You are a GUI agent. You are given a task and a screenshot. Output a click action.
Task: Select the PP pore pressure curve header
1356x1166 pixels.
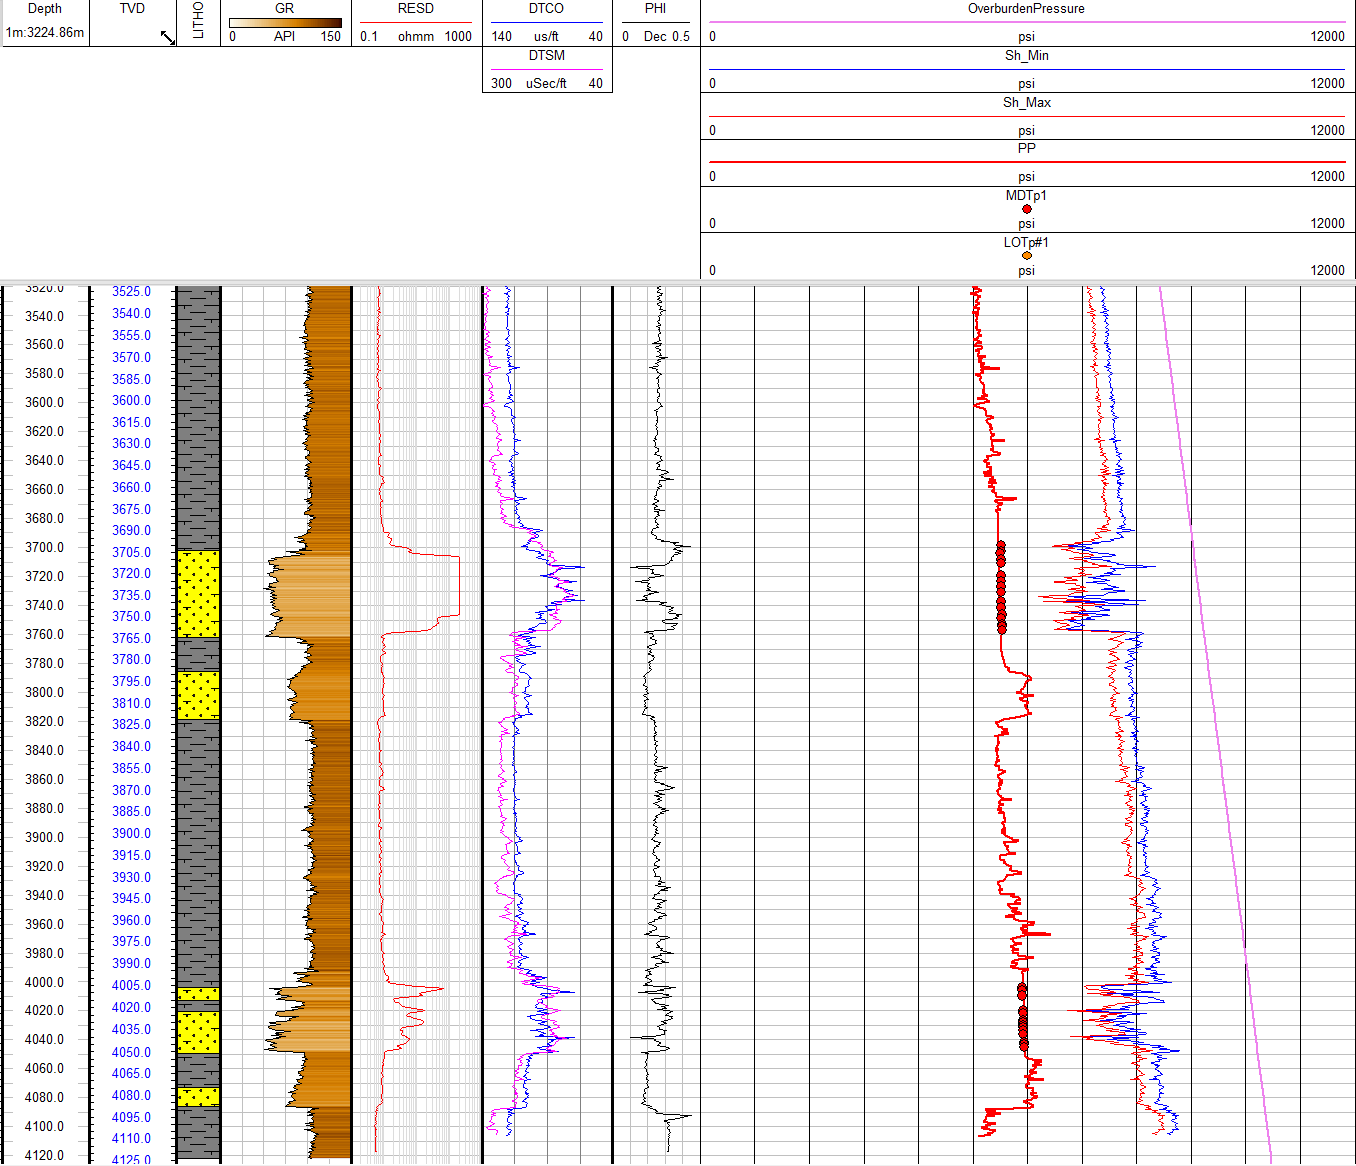1026,149
